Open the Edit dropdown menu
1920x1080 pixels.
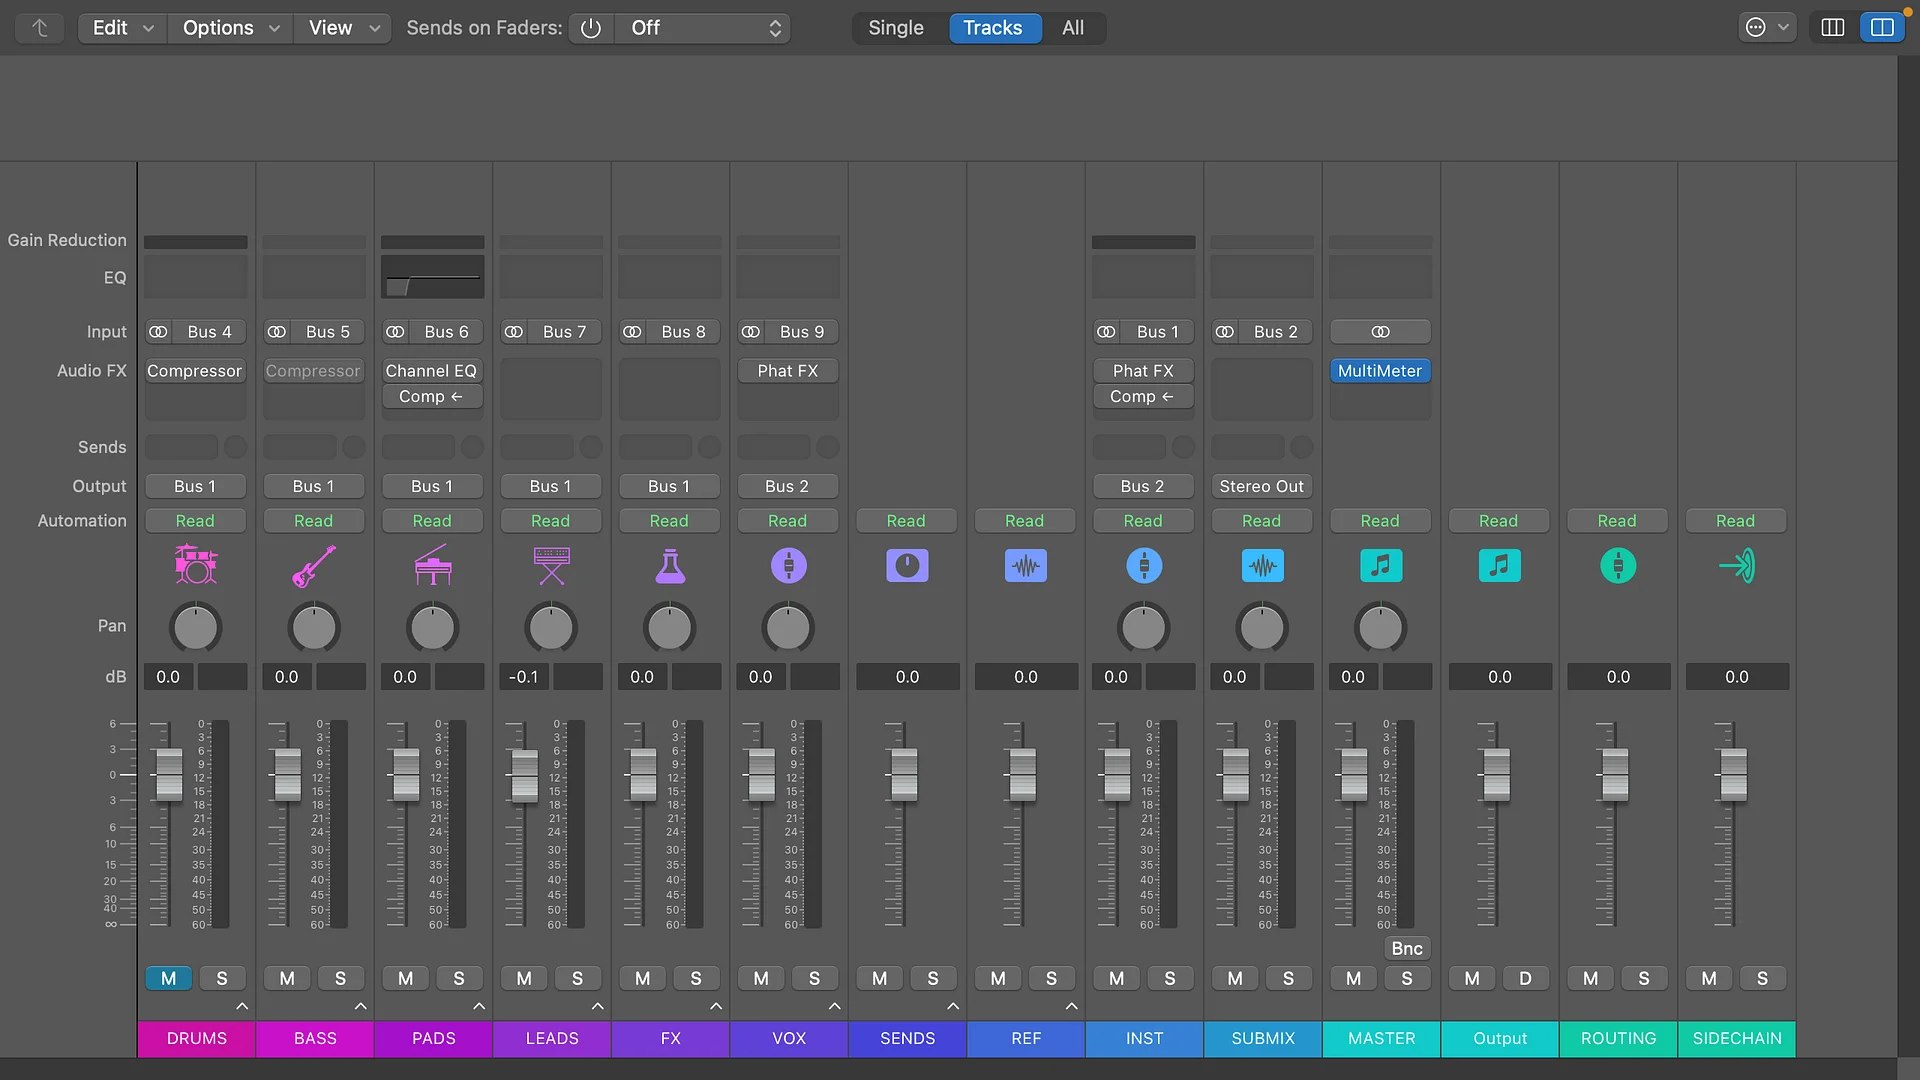[x=122, y=28]
